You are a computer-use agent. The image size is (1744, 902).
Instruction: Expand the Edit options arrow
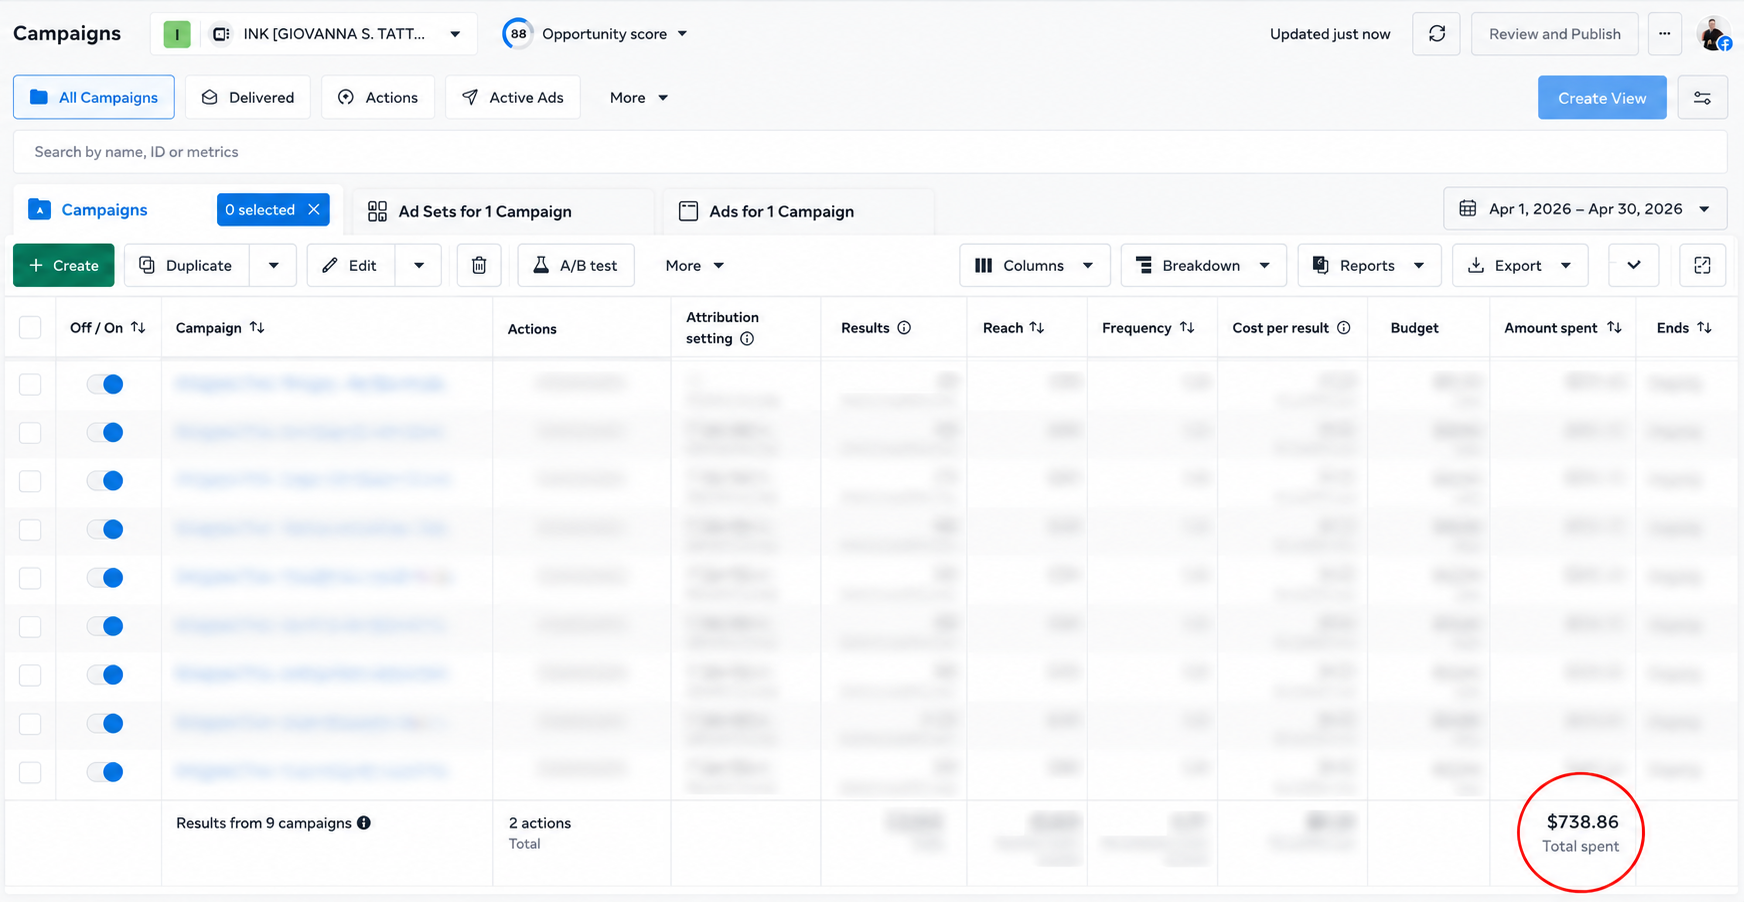(419, 265)
